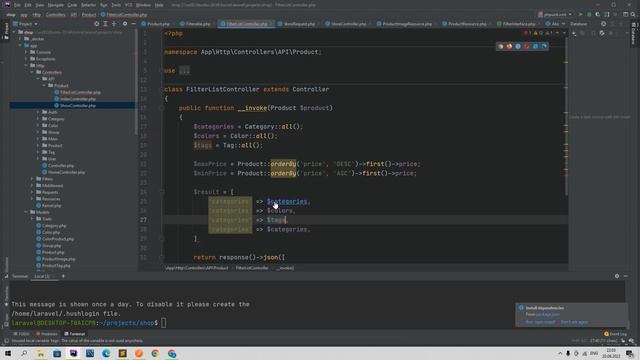Click the Controllers breadcrumb in the navigation bar
Image resolution: width=640 pixels, height=360 pixels.
pos(56,15)
